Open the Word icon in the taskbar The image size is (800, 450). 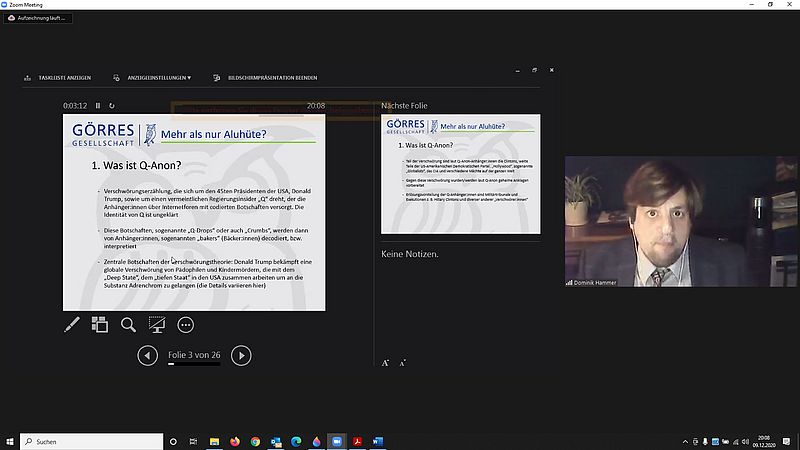[x=378, y=441]
